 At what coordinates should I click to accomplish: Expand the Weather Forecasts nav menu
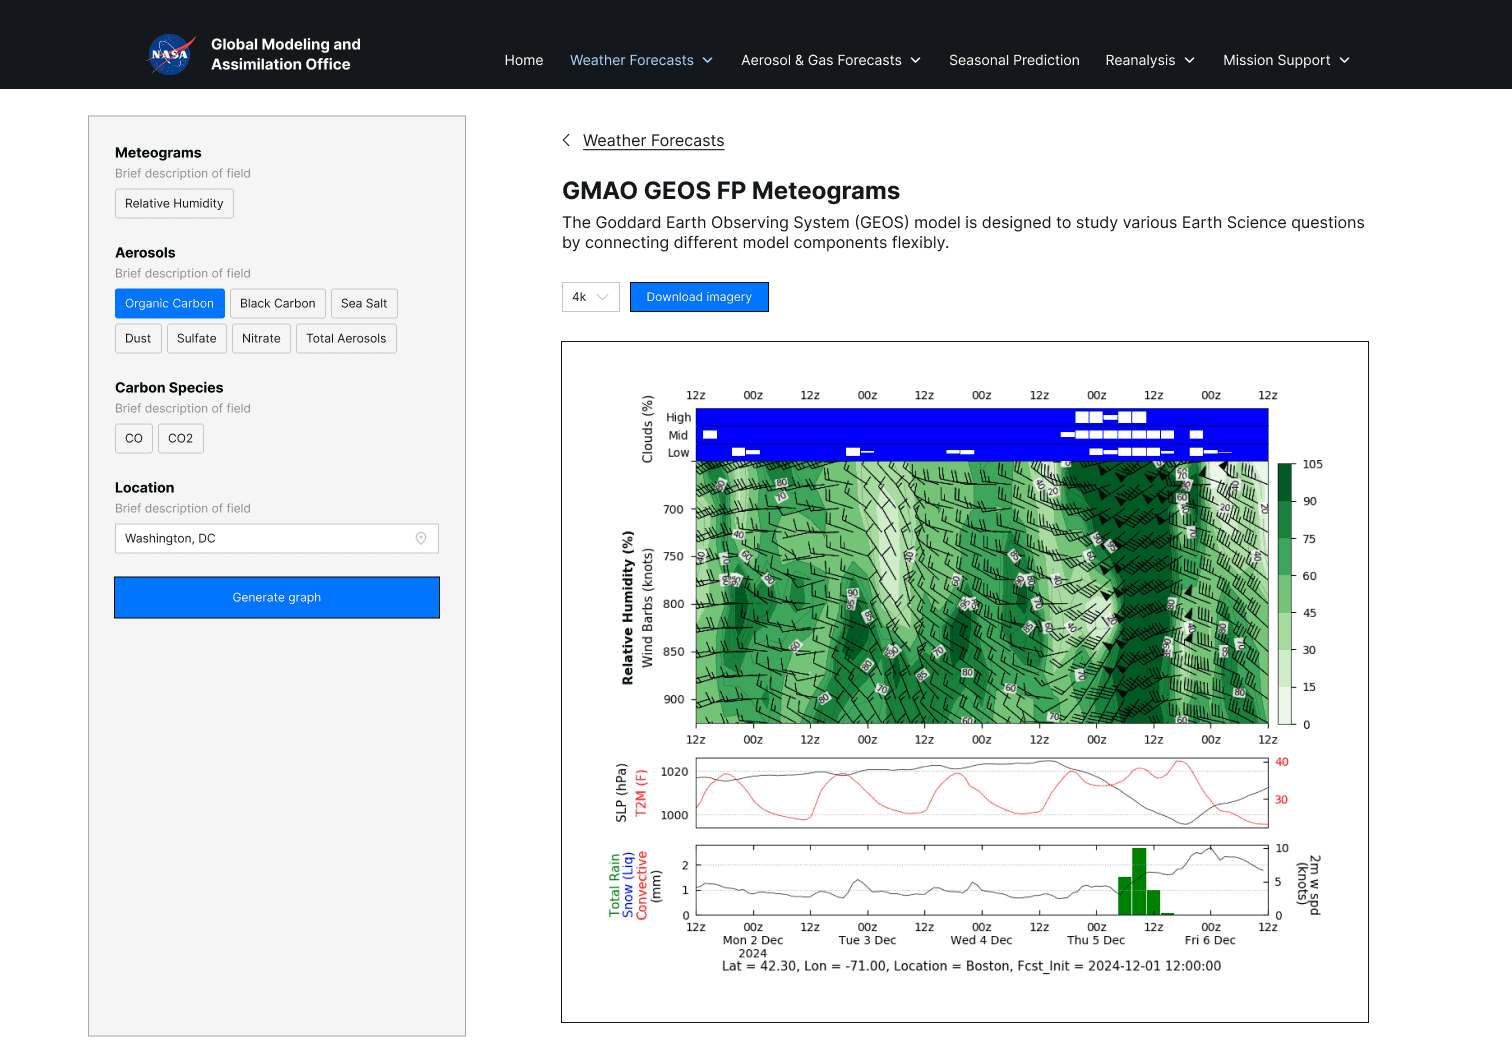tap(641, 61)
